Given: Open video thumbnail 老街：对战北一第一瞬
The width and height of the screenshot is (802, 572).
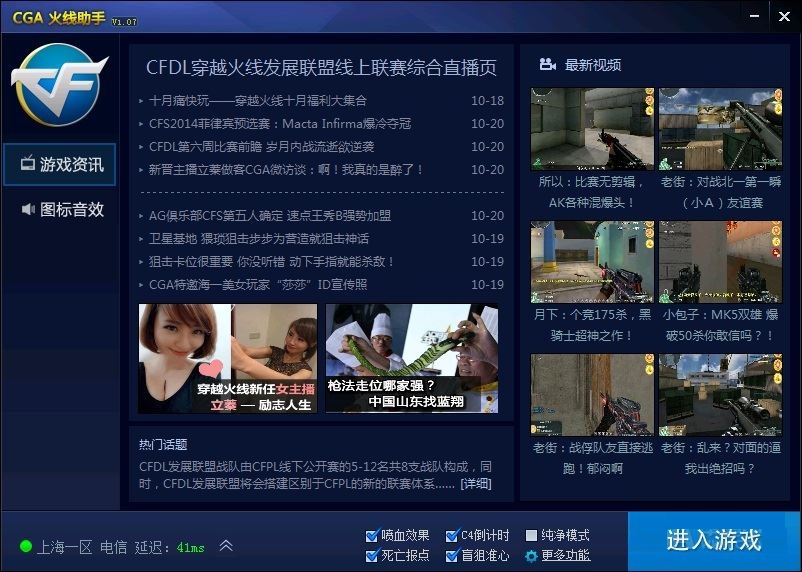Looking at the screenshot, I should [721, 129].
